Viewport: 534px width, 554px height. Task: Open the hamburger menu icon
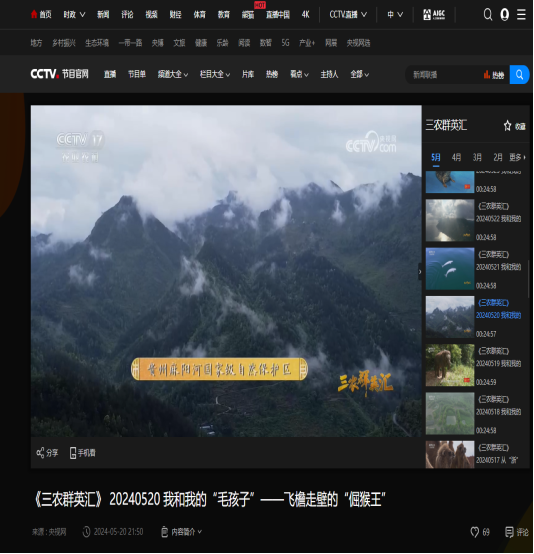pos(521,14)
